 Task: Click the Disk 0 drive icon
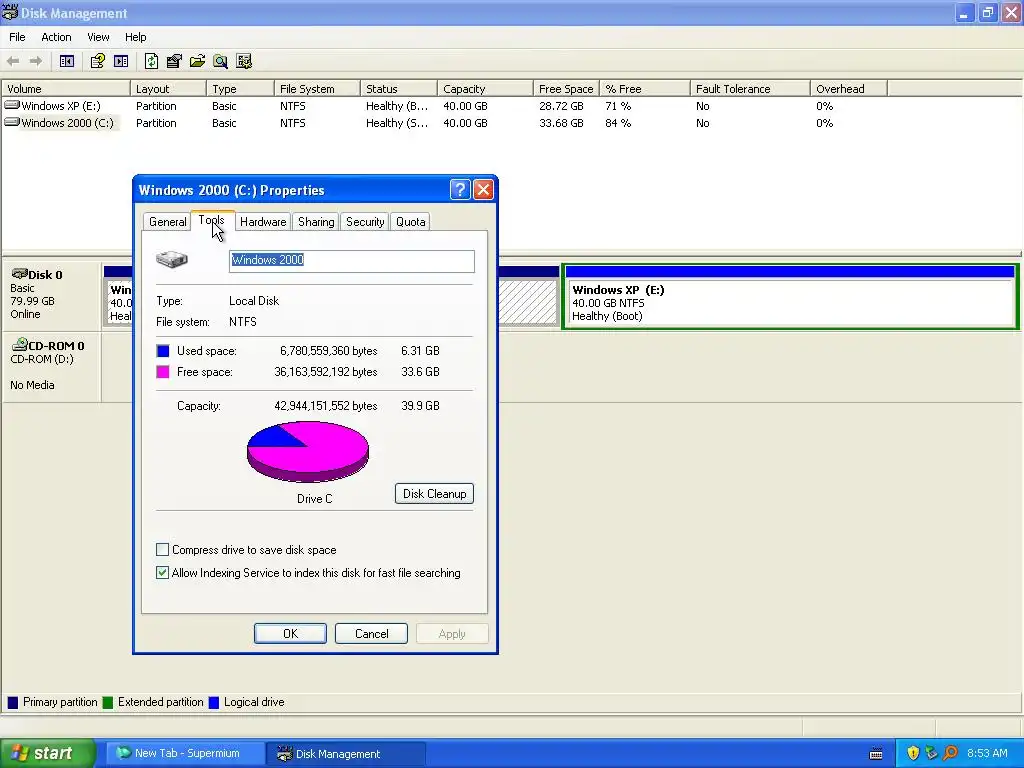coord(20,274)
